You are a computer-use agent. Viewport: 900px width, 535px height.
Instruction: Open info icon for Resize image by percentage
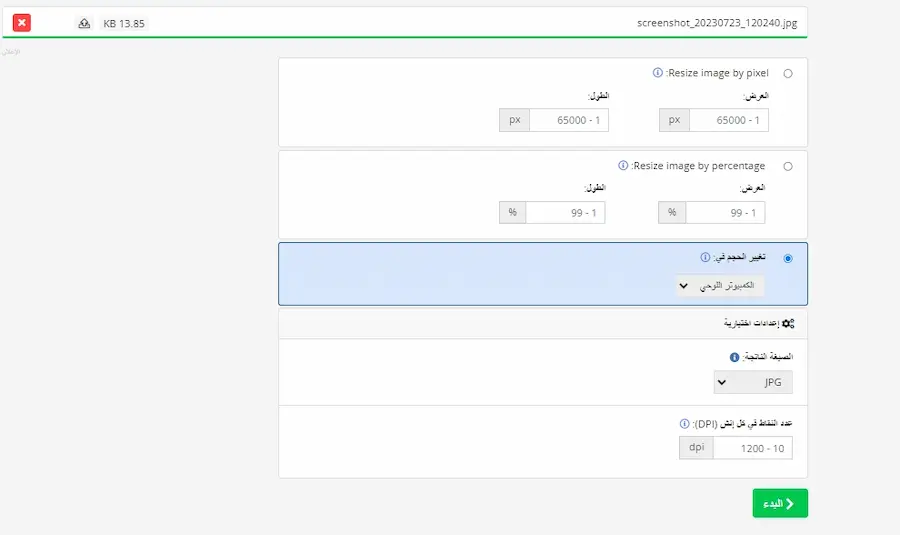click(x=623, y=165)
